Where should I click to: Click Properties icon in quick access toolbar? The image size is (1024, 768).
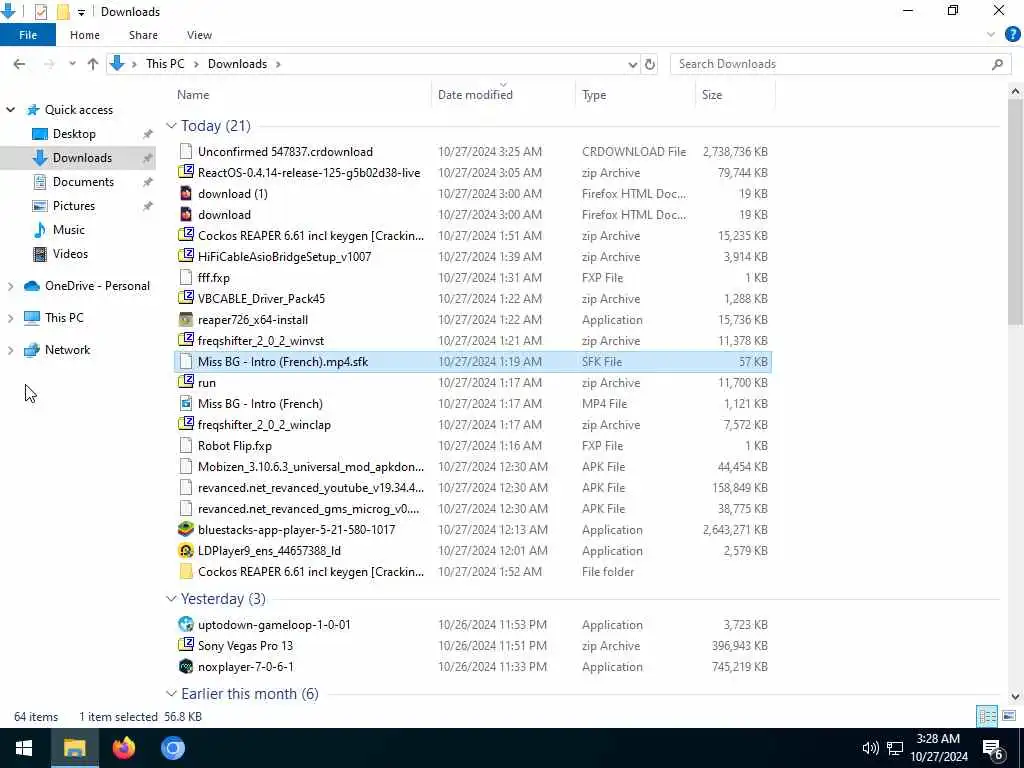point(40,12)
